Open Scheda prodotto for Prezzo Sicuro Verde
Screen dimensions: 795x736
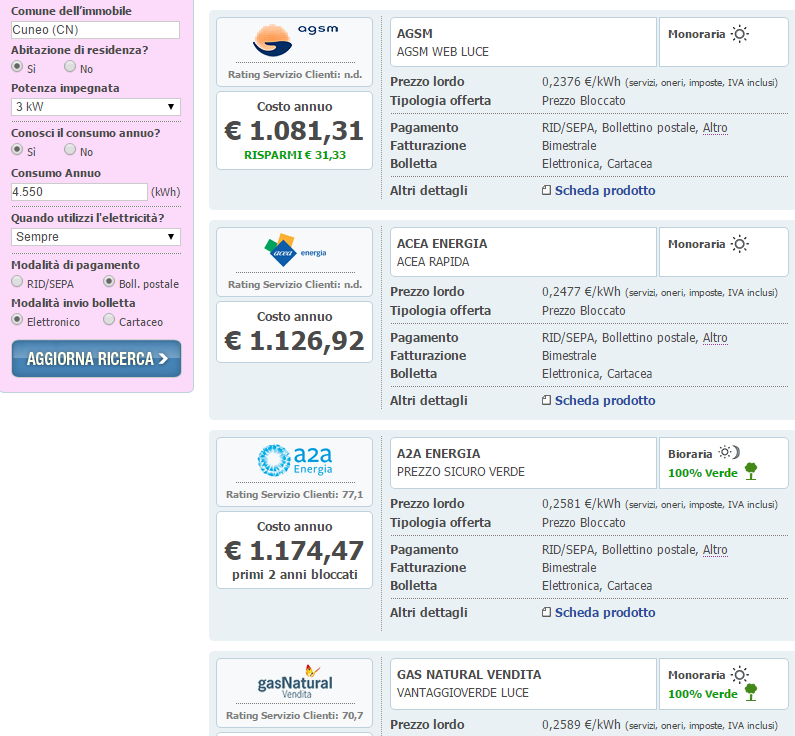605,612
